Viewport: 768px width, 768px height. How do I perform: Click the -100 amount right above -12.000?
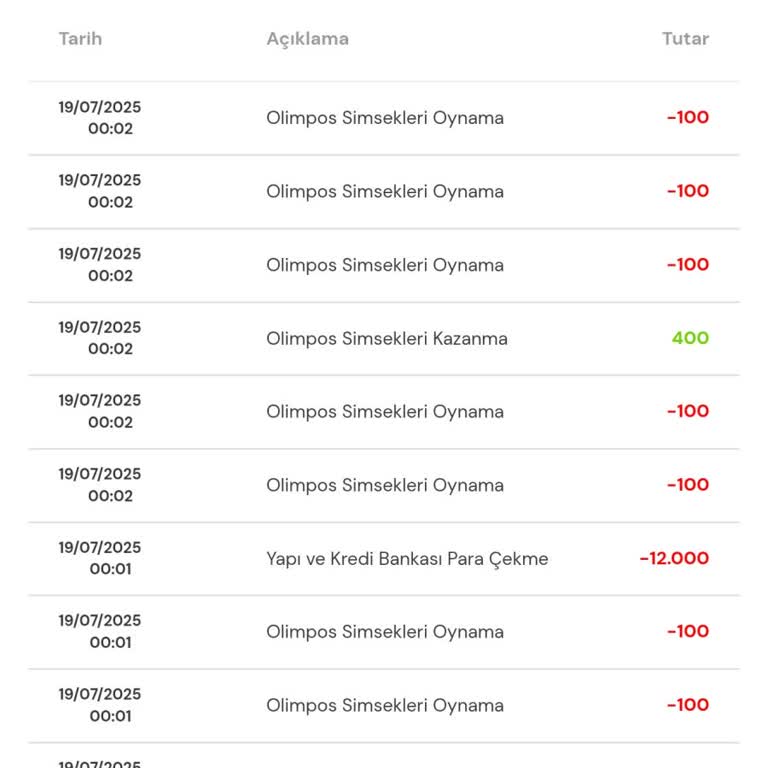[688, 485]
